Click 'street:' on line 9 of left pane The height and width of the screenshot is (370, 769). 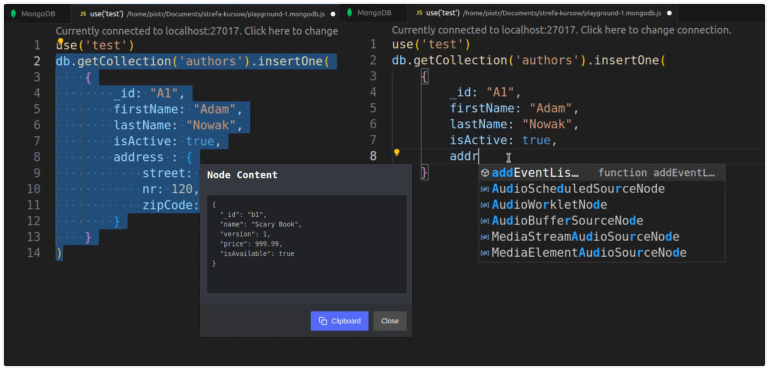167,173
